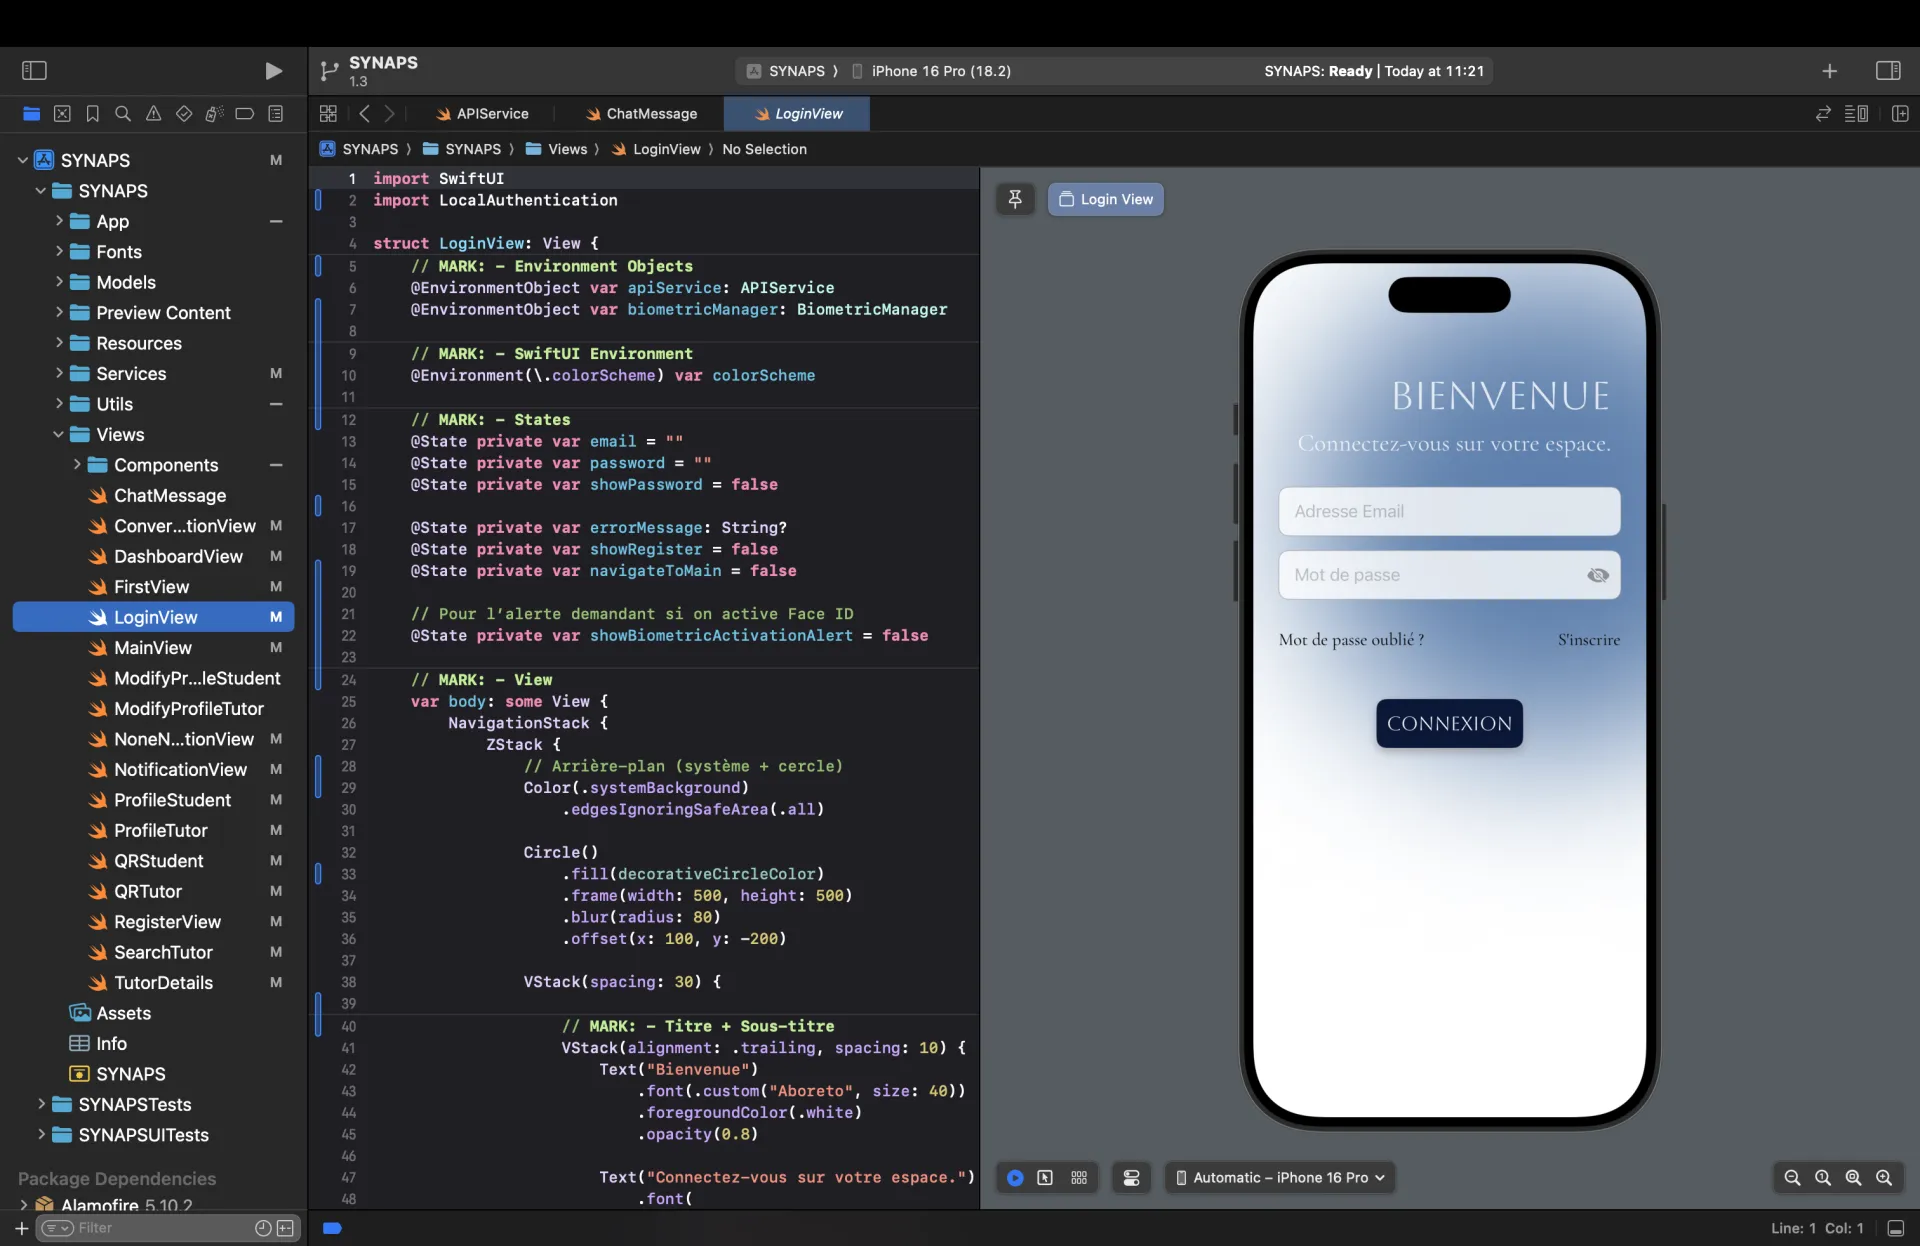Click the Login View preview chip
Screen dimensions: 1920x1246
click(1106, 199)
